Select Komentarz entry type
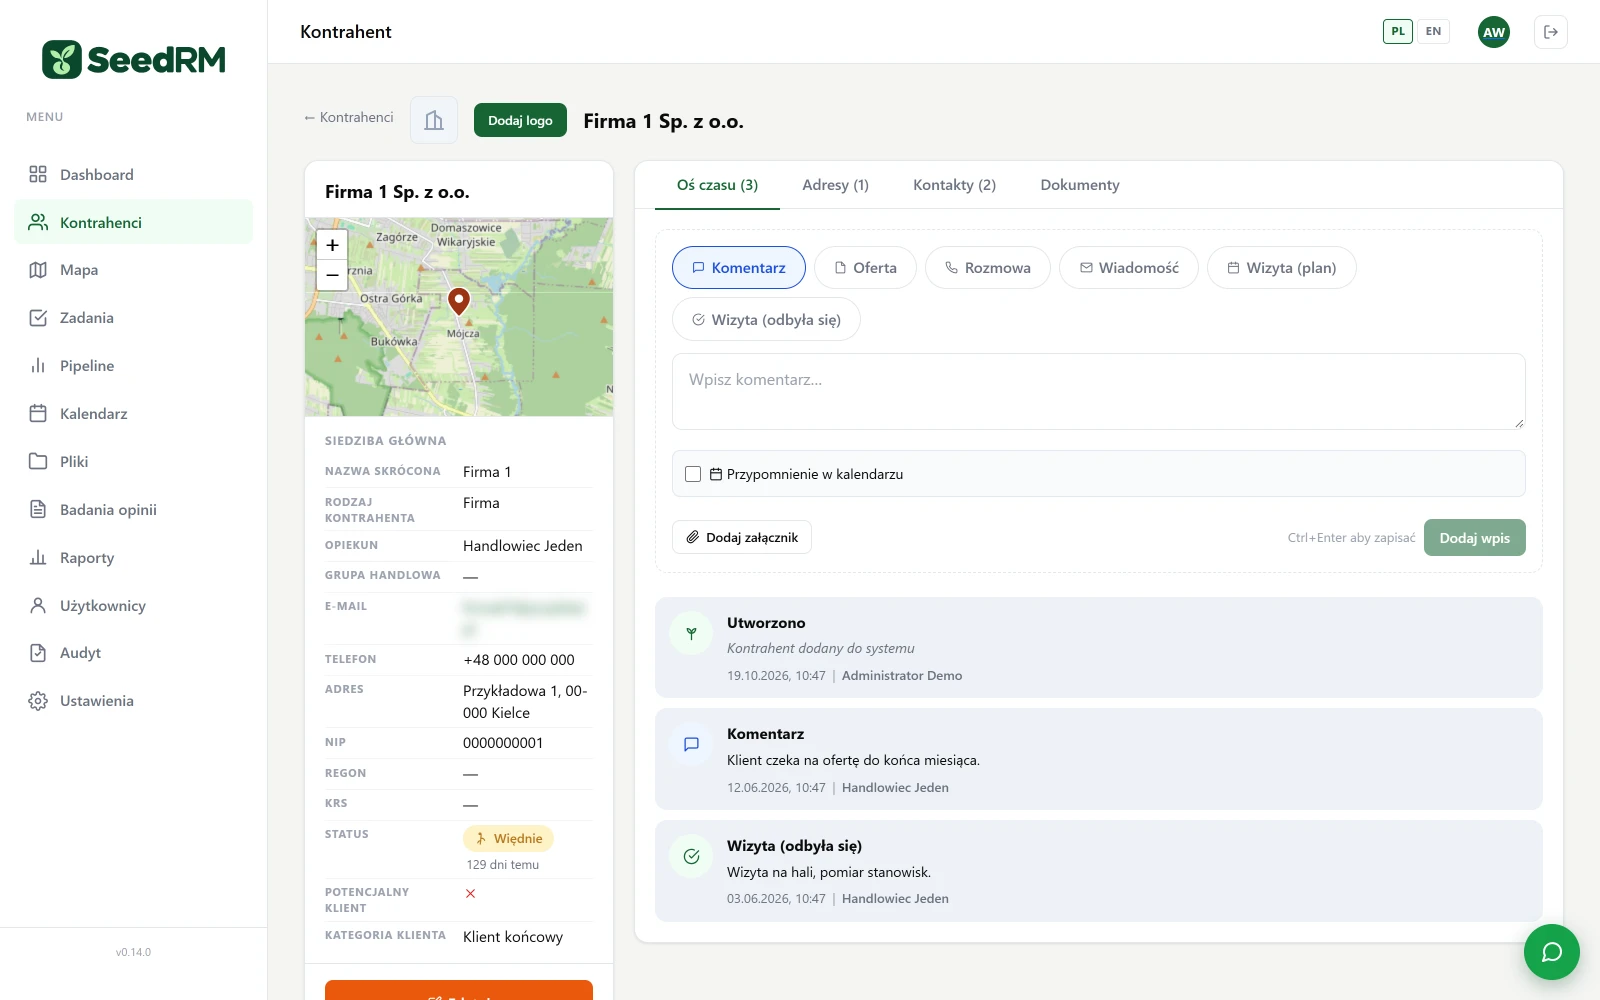 click(x=739, y=268)
